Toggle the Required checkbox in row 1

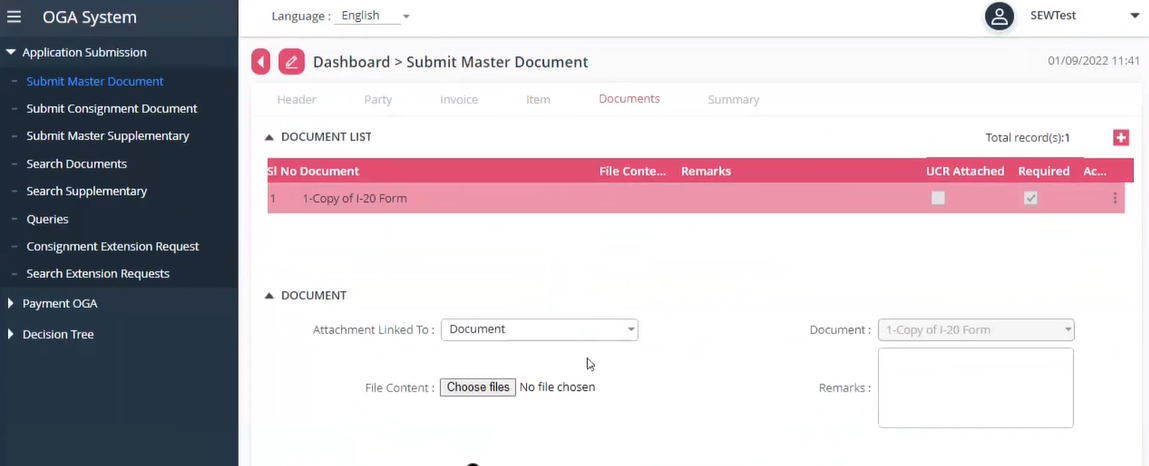tap(1030, 199)
